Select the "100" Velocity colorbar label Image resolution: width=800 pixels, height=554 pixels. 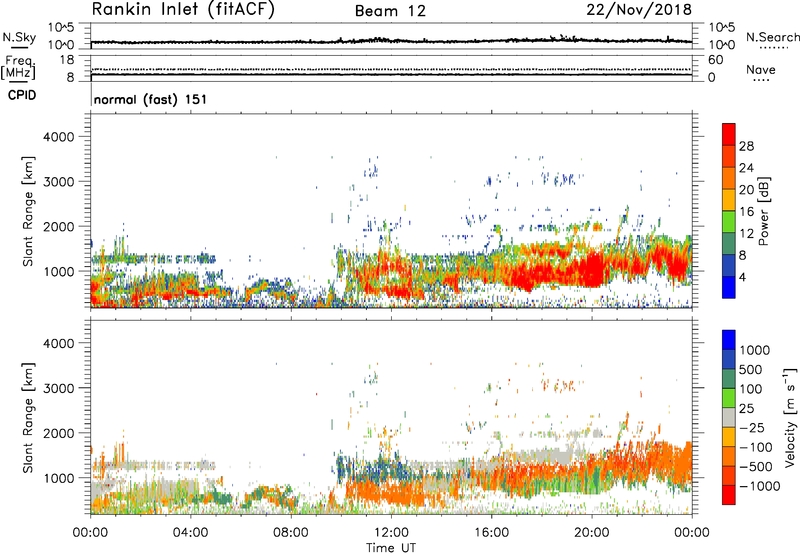click(x=750, y=389)
